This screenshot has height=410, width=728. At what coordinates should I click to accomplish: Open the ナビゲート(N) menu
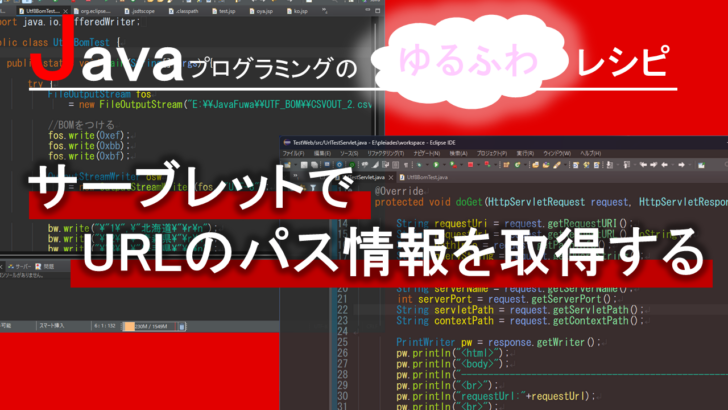point(427,153)
